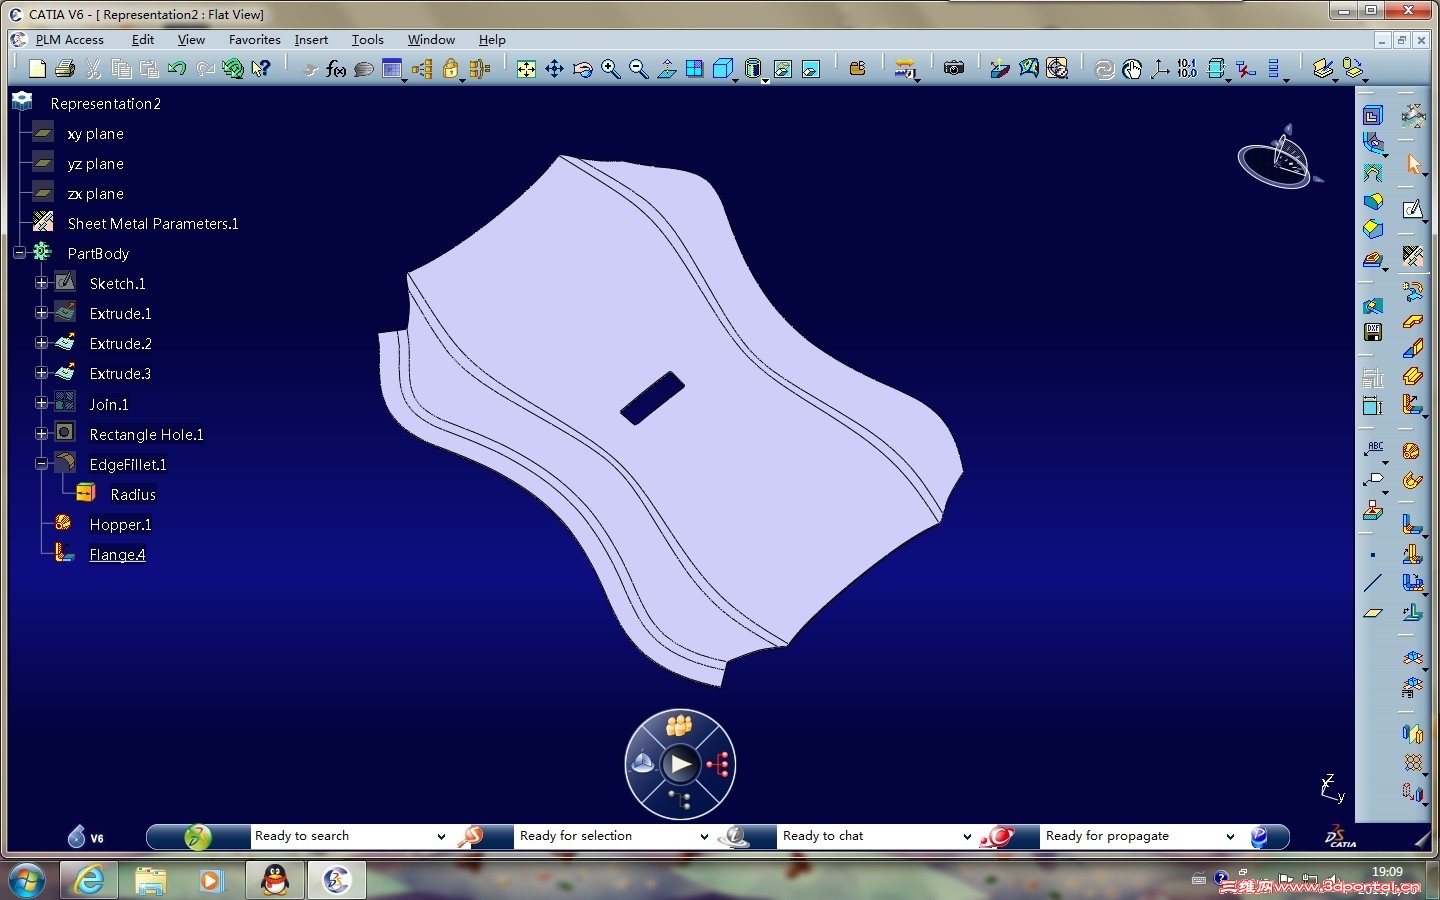The image size is (1440, 900).
Task: Open the PLM Access menu
Action: click(x=69, y=40)
